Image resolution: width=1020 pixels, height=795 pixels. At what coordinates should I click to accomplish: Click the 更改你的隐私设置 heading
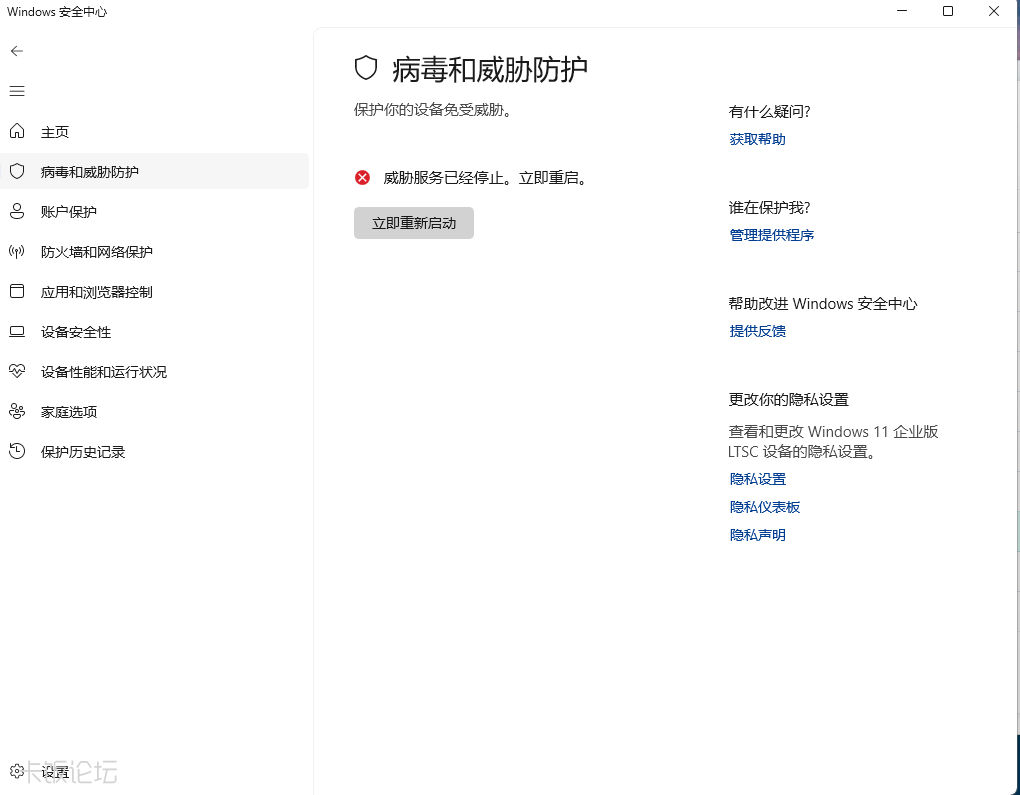click(x=788, y=399)
